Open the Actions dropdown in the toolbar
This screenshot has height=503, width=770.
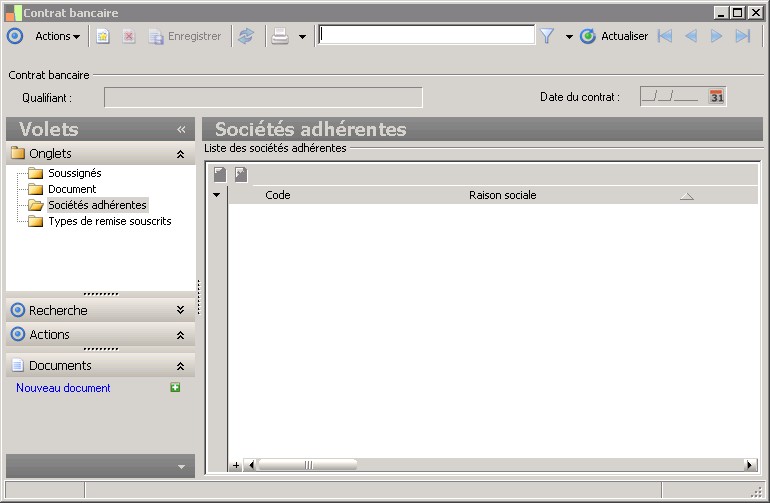[57, 36]
